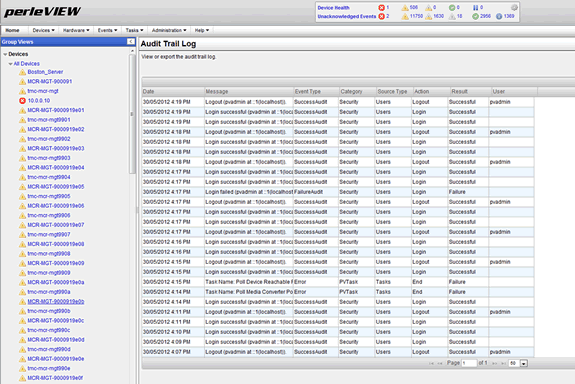Open the Administration menu
This screenshot has height=384, width=575.
click(x=169, y=30)
